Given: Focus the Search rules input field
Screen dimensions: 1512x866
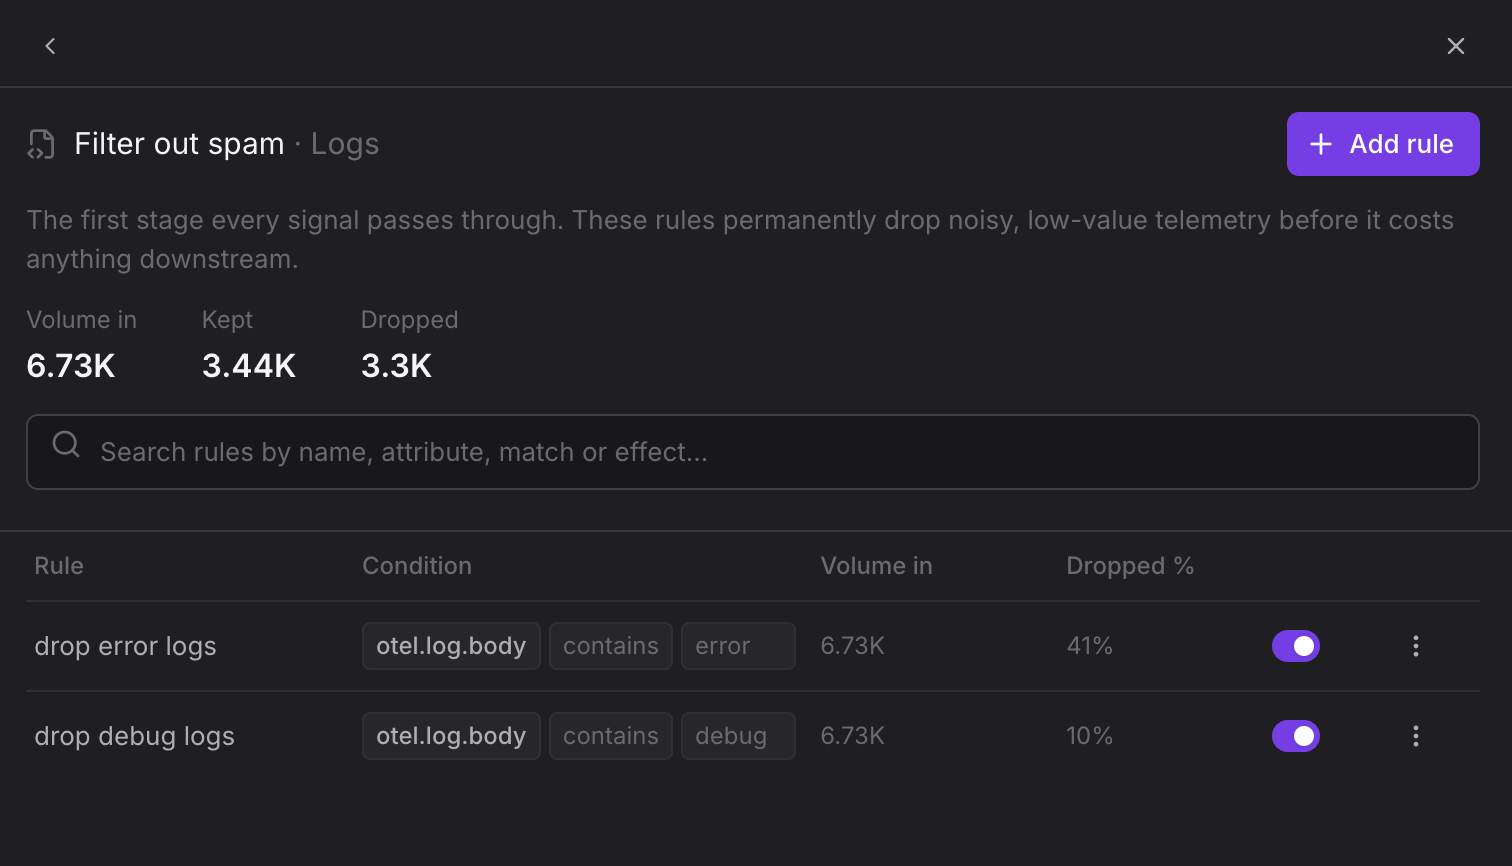Looking at the screenshot, I should coord(753,452).
